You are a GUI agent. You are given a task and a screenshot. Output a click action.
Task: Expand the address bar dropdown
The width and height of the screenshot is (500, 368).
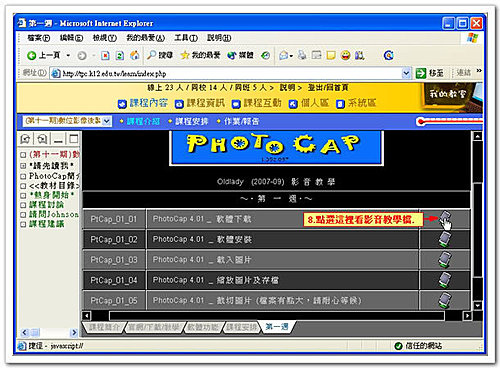(x=406, y=73)
